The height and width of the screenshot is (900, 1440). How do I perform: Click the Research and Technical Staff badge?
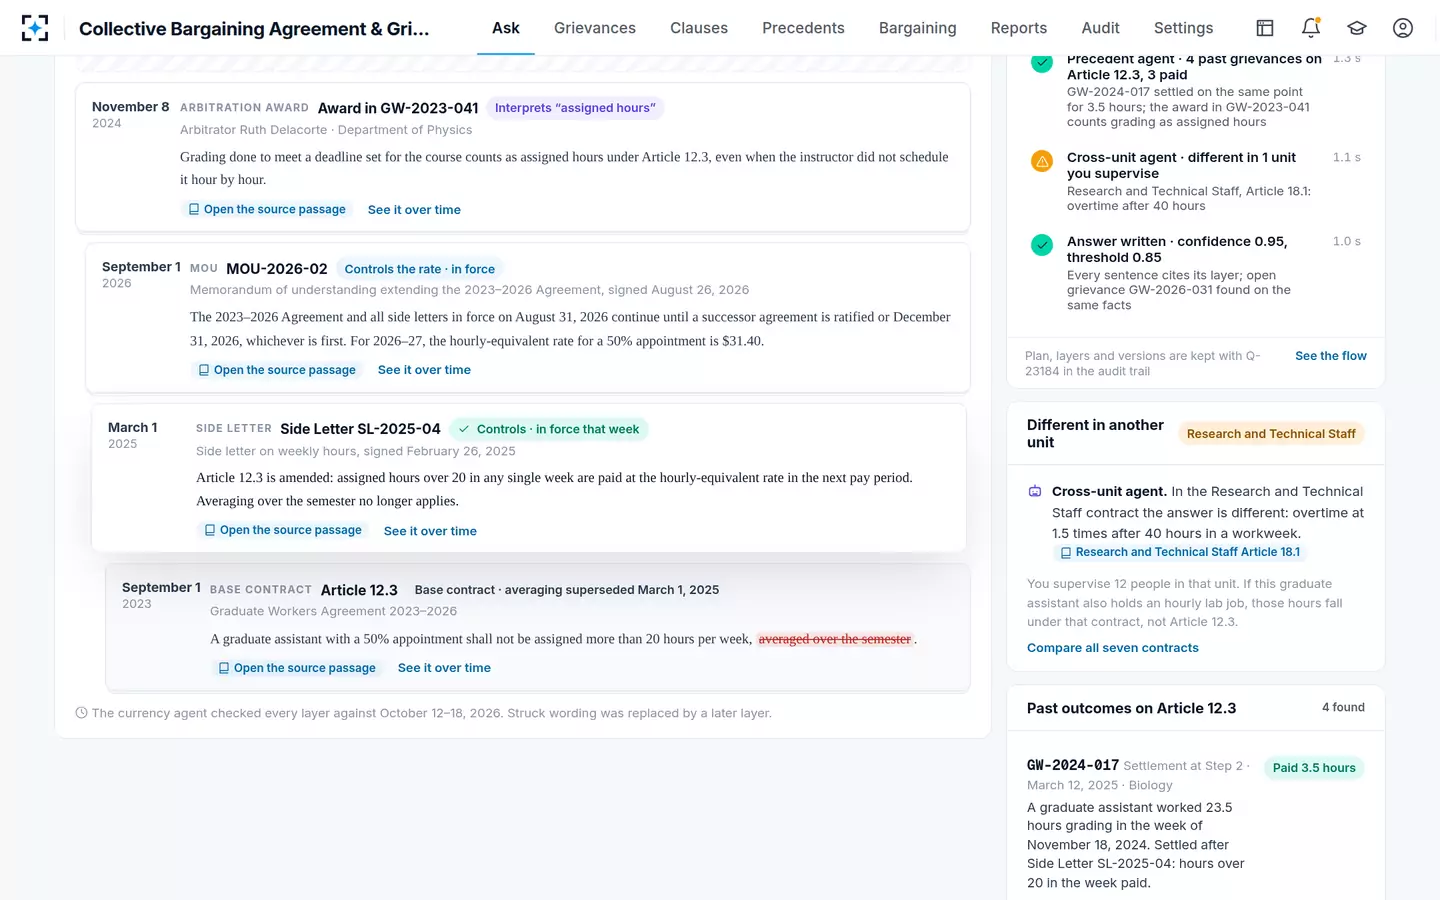1271,434
